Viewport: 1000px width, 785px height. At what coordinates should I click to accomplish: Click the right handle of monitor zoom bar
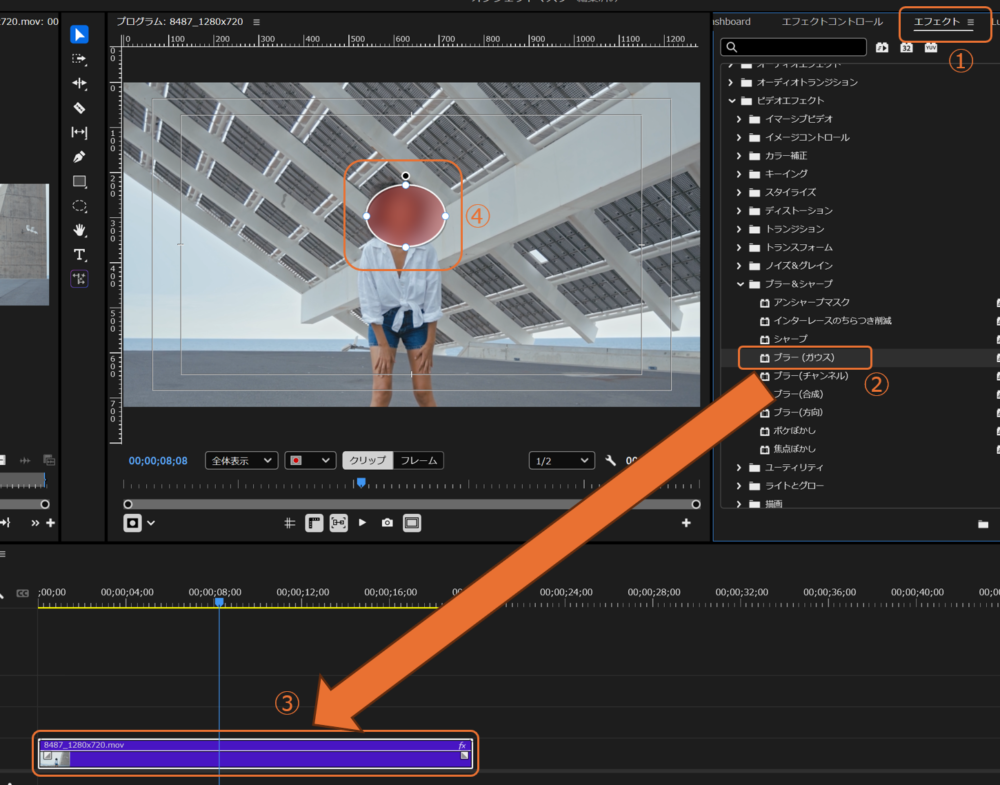pyautogui.click(x=696, y=504)
